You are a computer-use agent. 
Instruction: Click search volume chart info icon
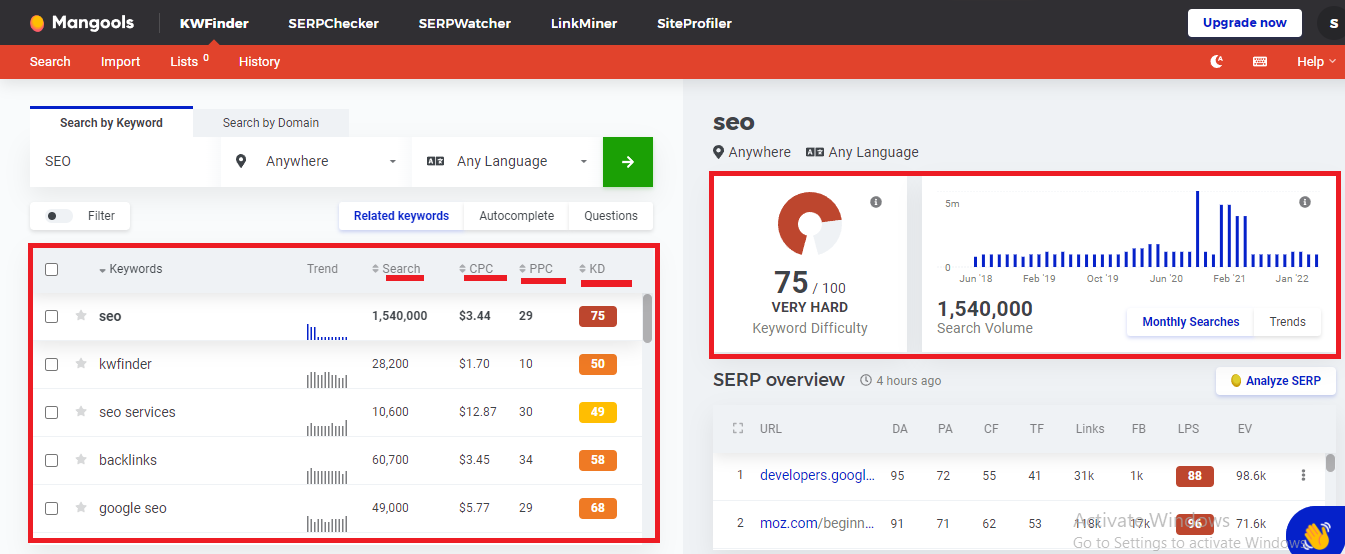coord(1304,202)
